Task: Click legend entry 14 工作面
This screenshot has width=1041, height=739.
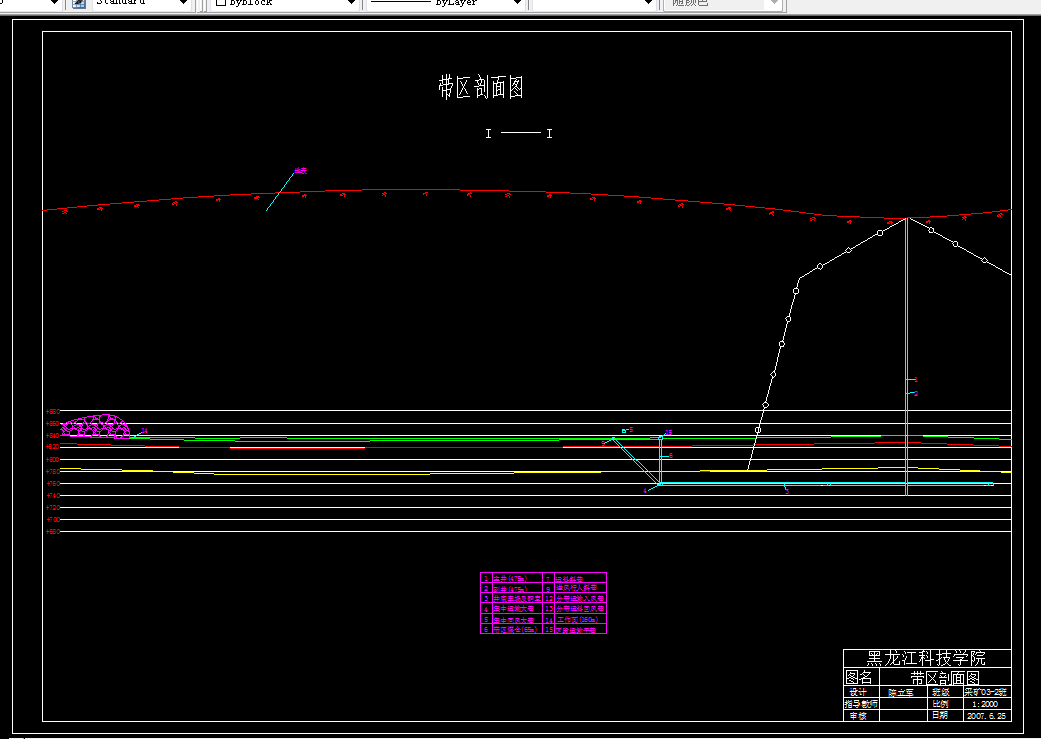Action: 574,619
